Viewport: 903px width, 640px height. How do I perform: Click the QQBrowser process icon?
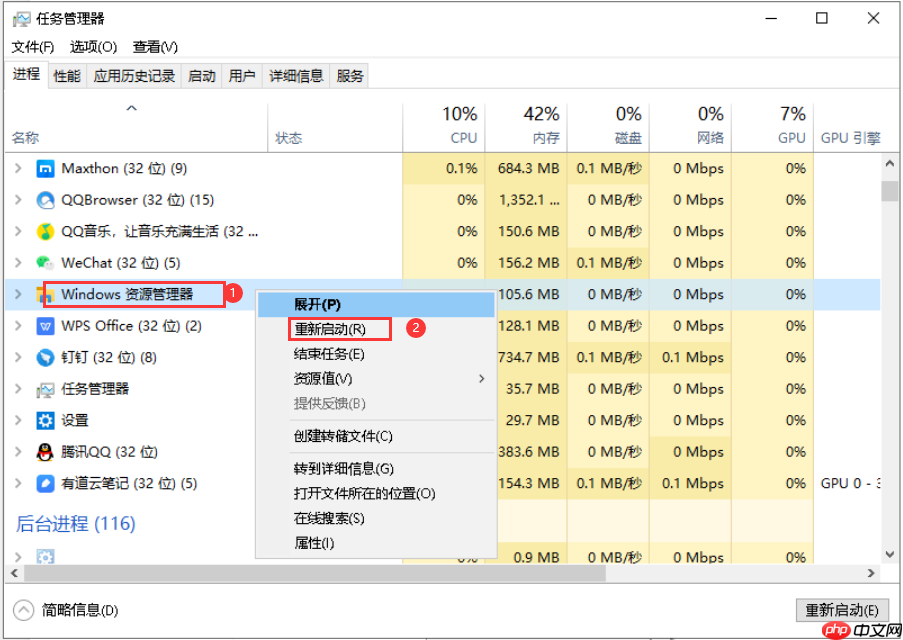click(44, 200)
